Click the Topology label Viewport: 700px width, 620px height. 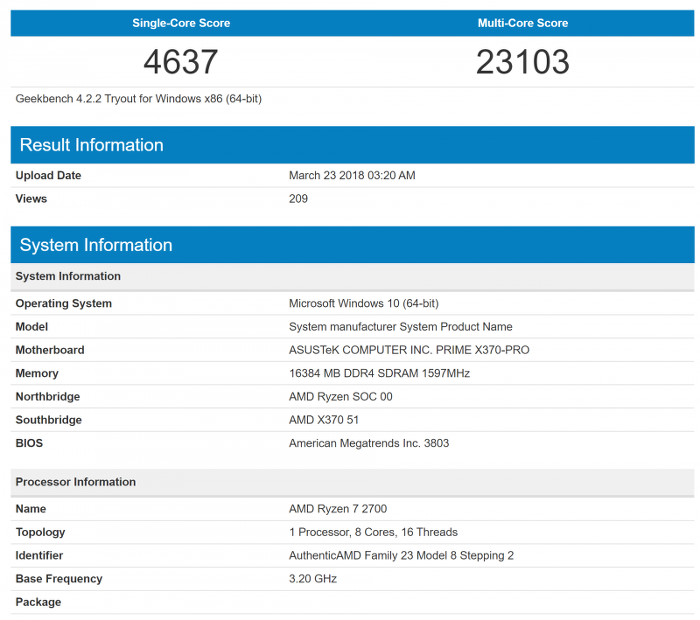click(40, 533)
